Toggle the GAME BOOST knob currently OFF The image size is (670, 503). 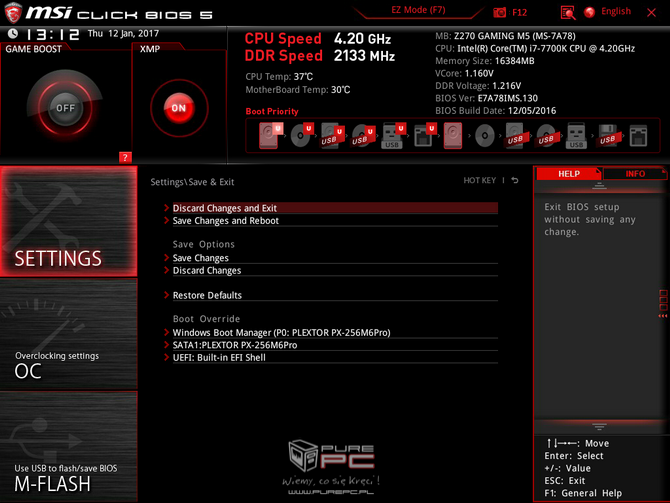click(65, 108)
